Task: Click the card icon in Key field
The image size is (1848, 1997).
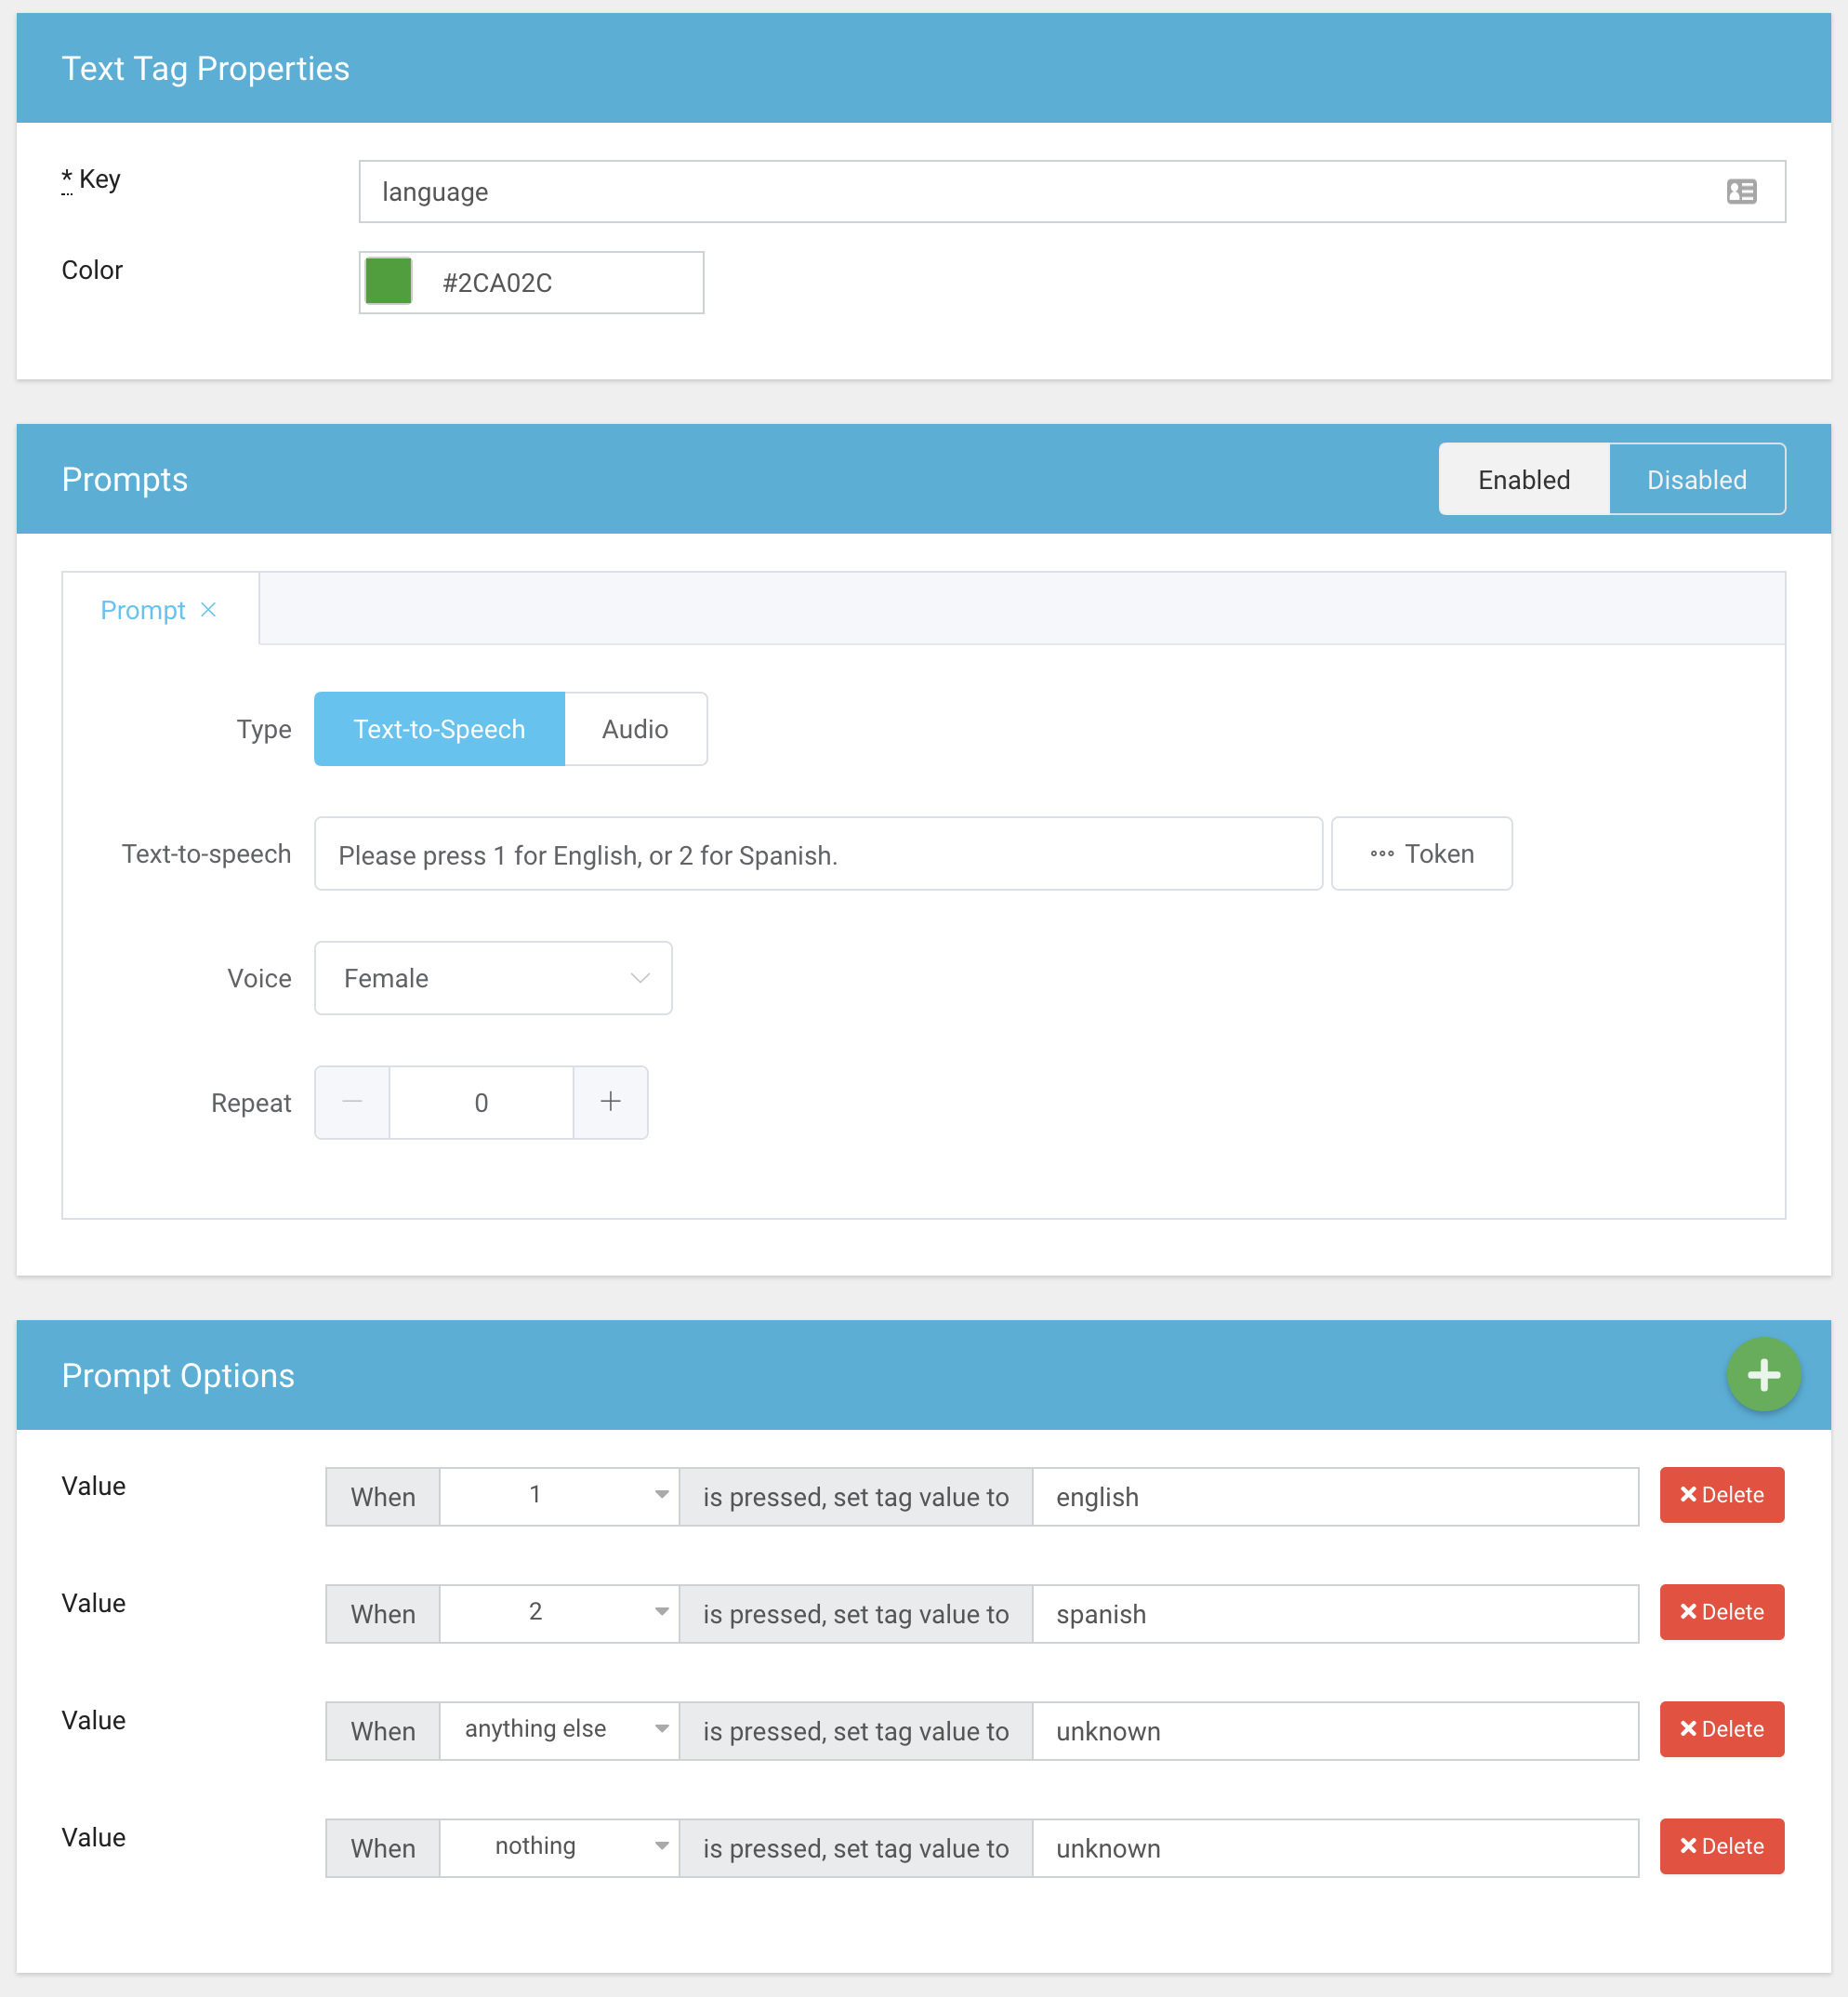Action: point(1741,191)
